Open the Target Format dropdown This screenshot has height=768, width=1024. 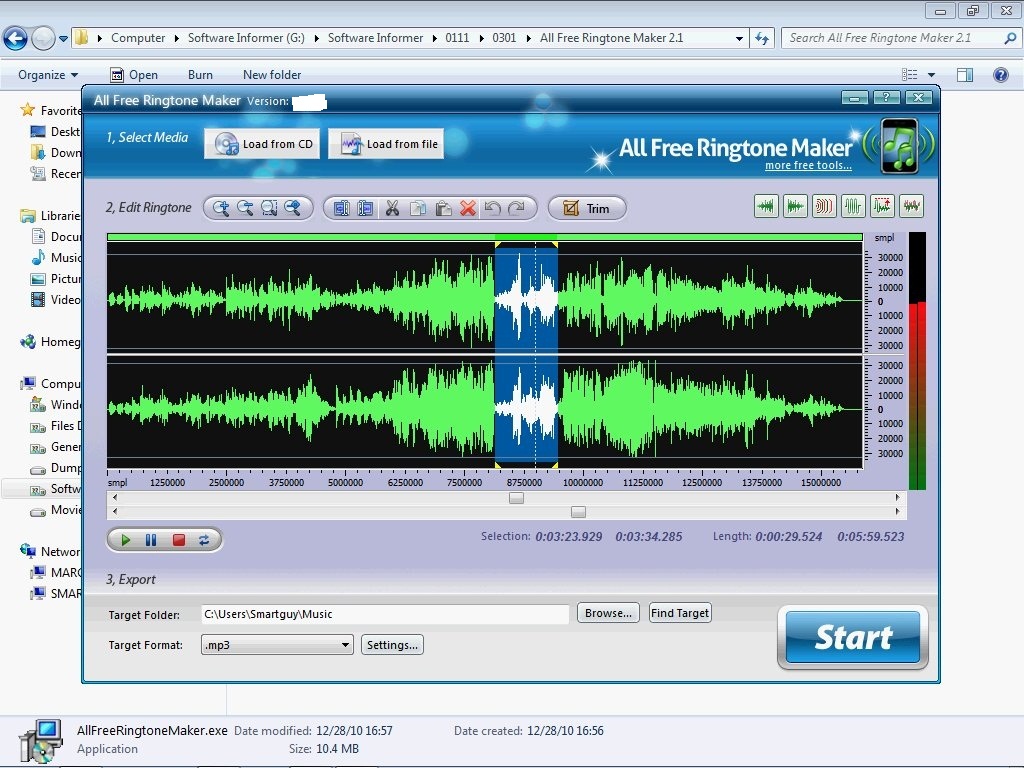click(345, 645)
